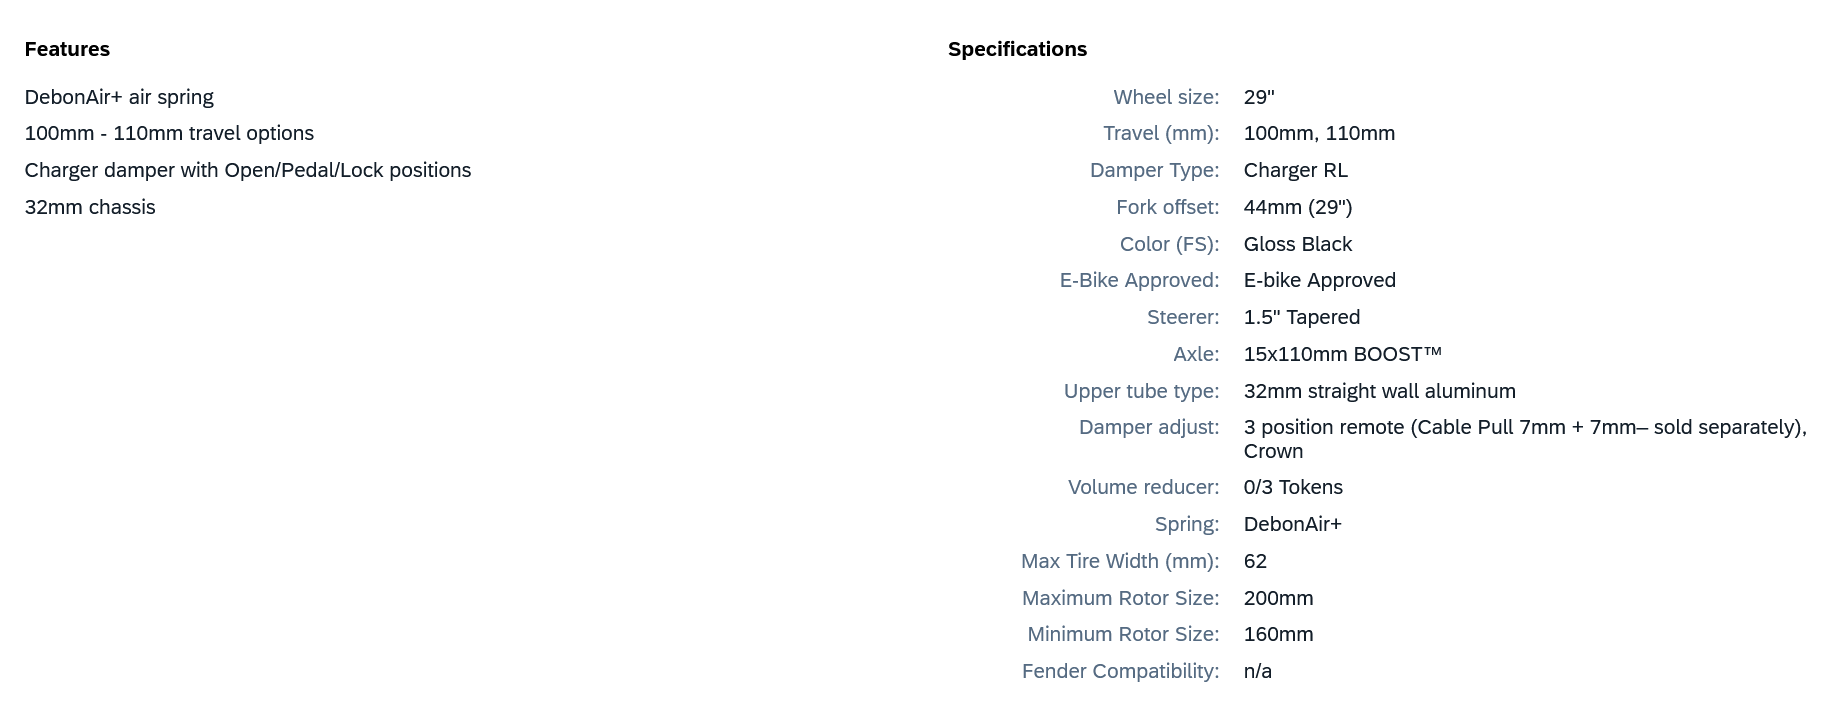Click the 32mm chassis feature text
Viewport: 1848px width, 708px height.
pos(90,207)
